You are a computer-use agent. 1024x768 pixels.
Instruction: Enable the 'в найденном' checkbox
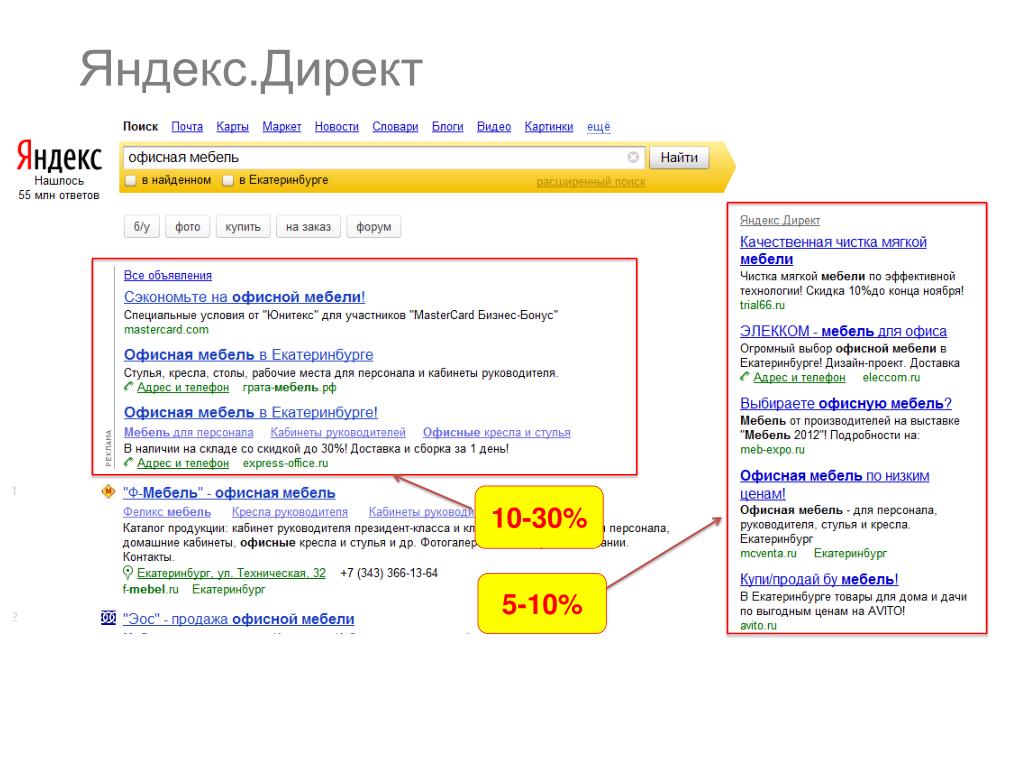coord(131,180)
